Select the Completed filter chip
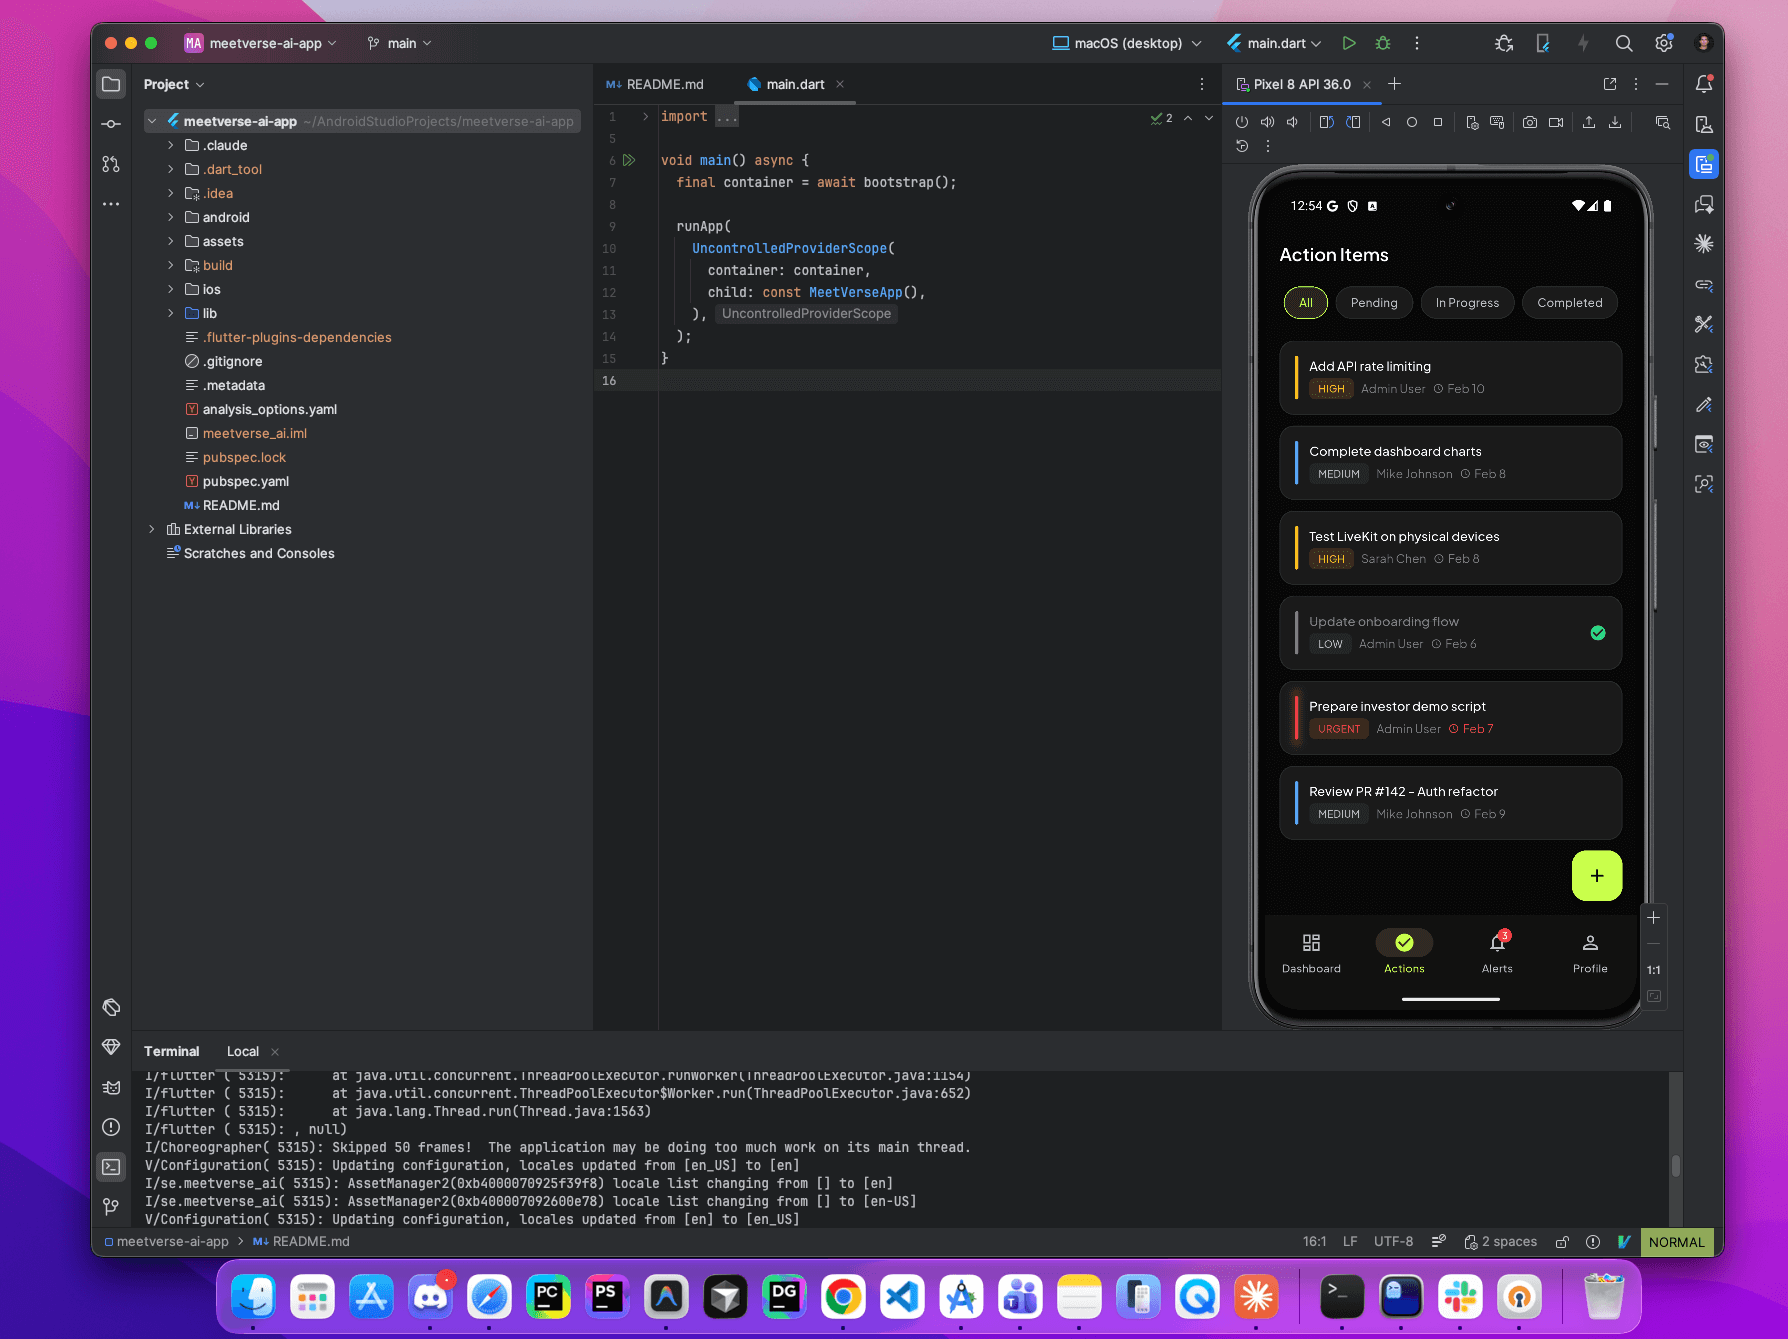The image size is (1788, 1339). 1569,302
